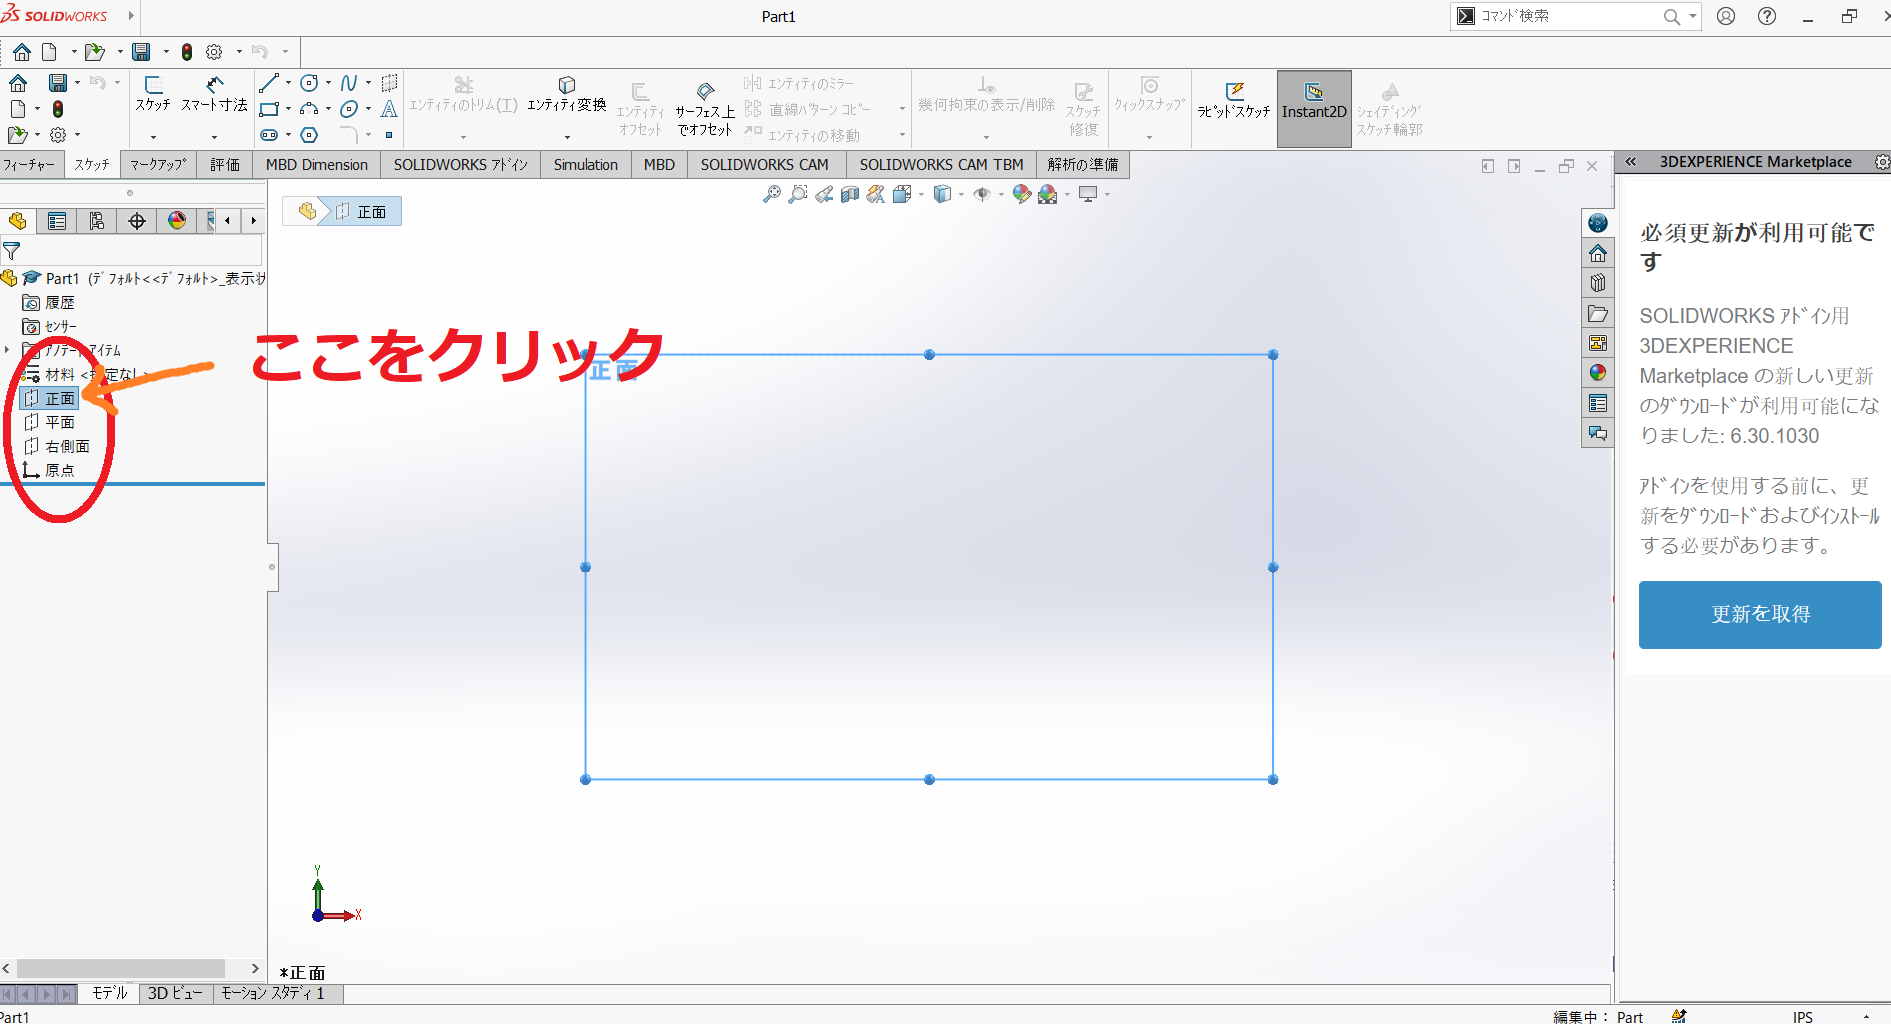Viewport: 1891px width, 1024px height.
Task: Open the SOLIDWORKS CAM ribbon tab
Action: [x=765, y=165]
